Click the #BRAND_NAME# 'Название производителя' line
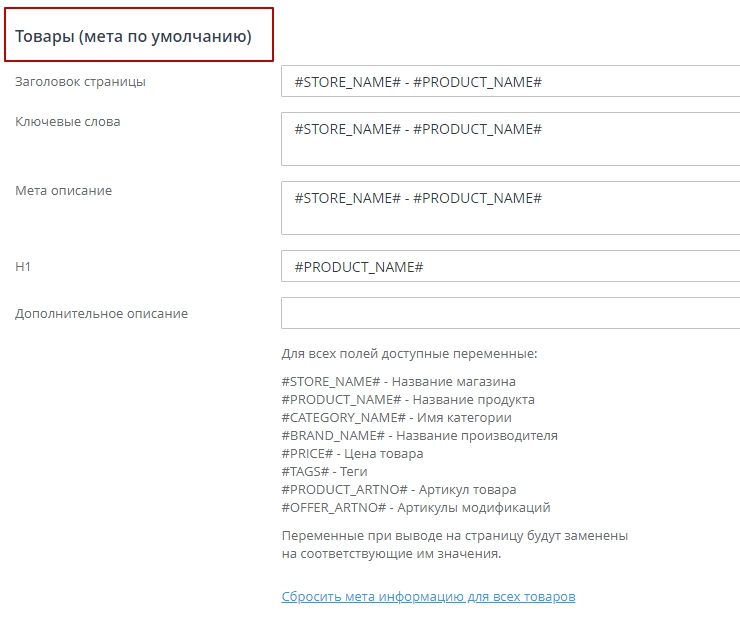This screenshot has height=620, width=740. [x=419, y=436]
